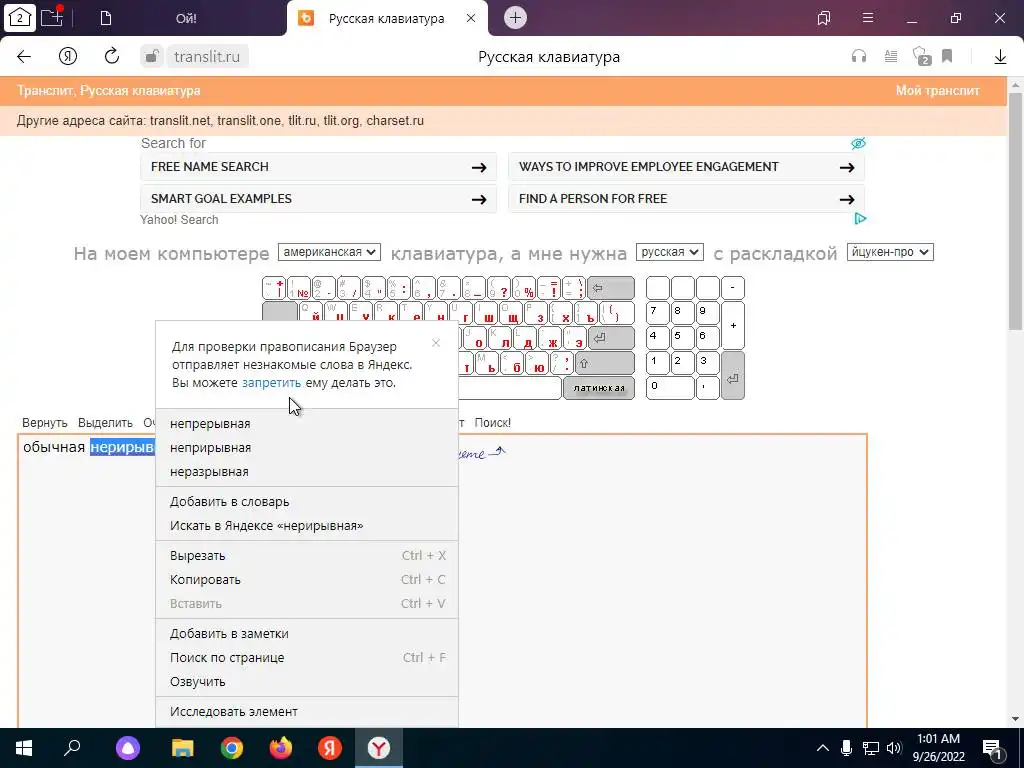This screenshot has width=1024, height=768.
Task: Click the ad privacy eye icon
Action: click(x=858, y=143)
